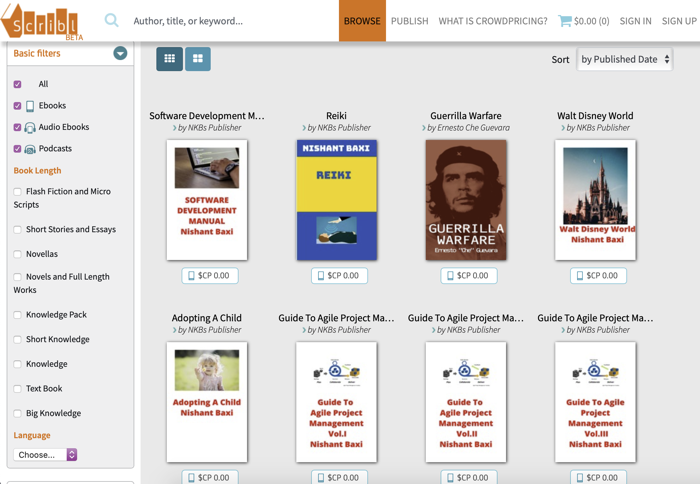This screenshot has width=700, height=484.
Task: Click the Software Development M... title link
Action: [207, 116]
